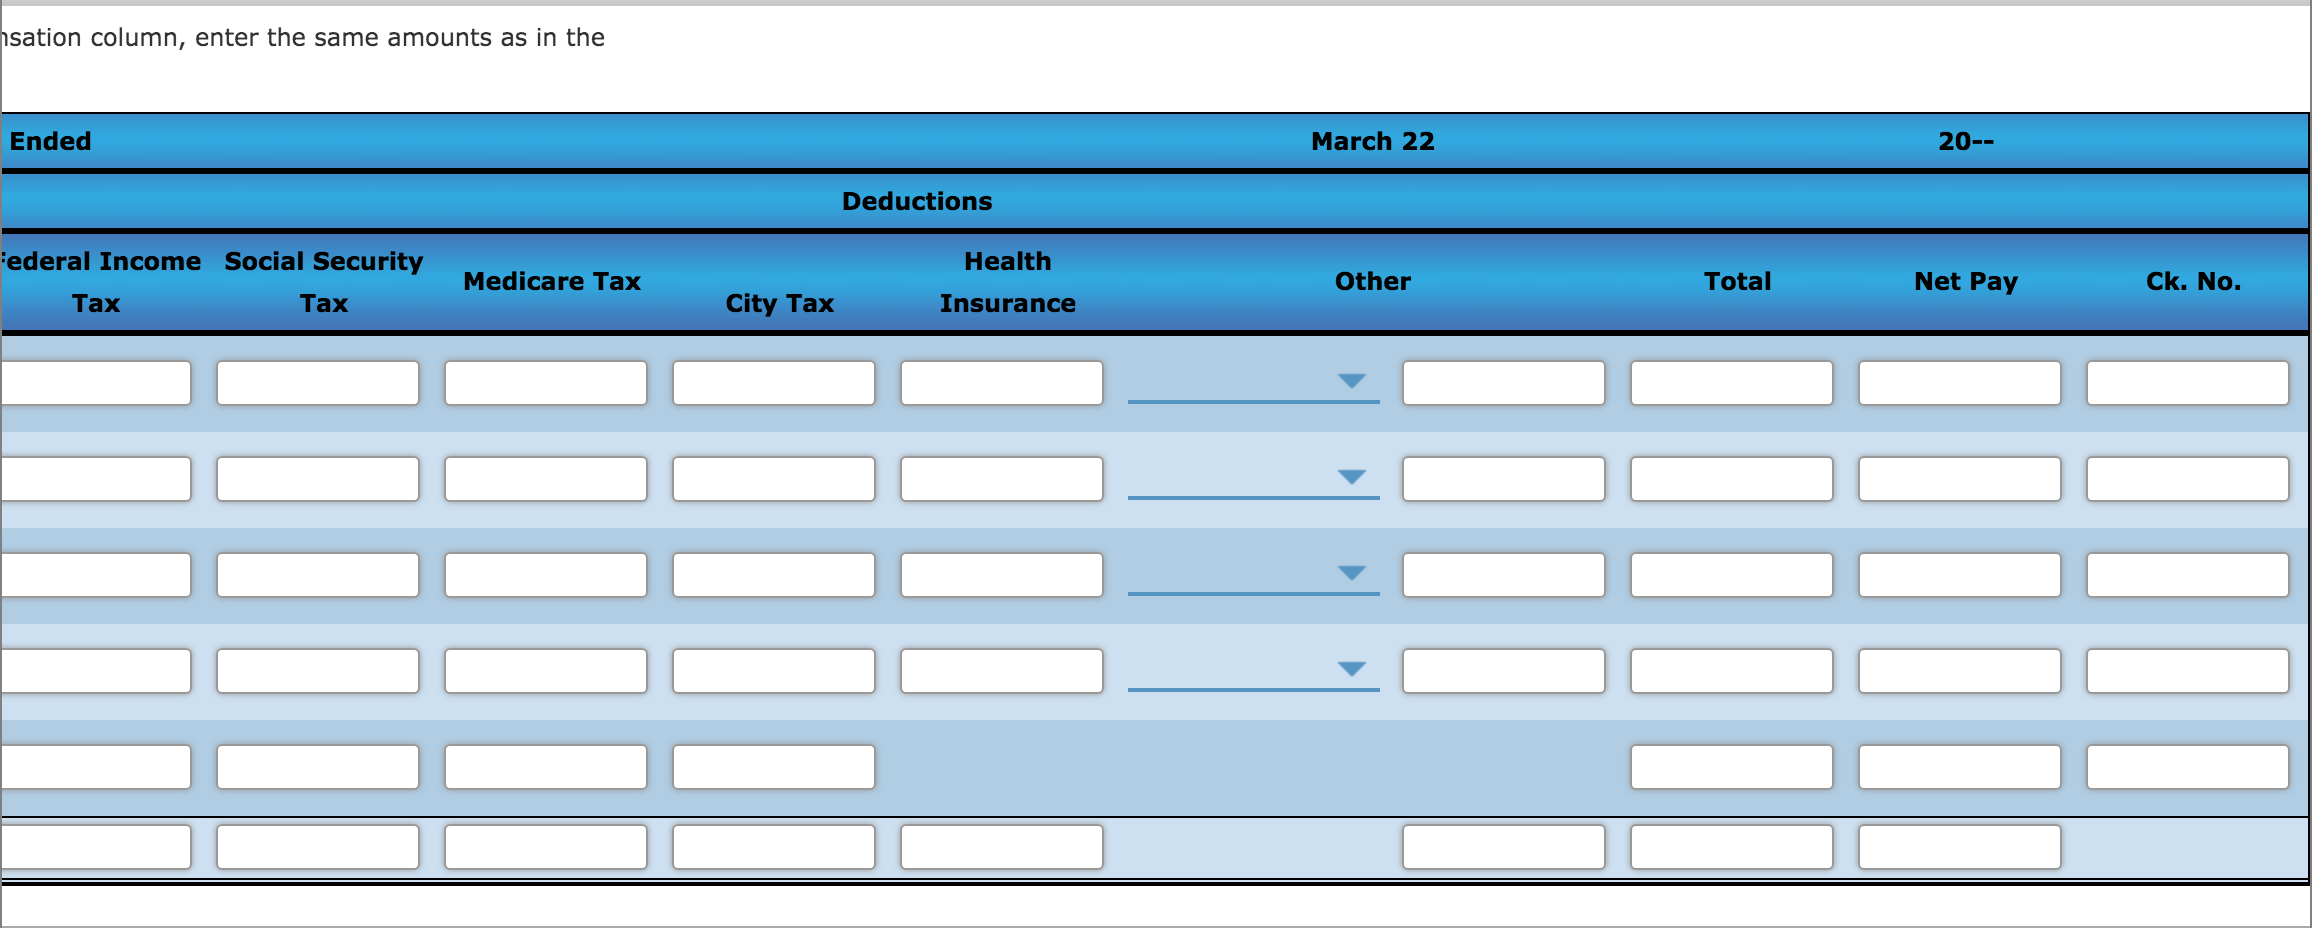Select the Ck. No. field in the first row

(x=2186, y=383)
